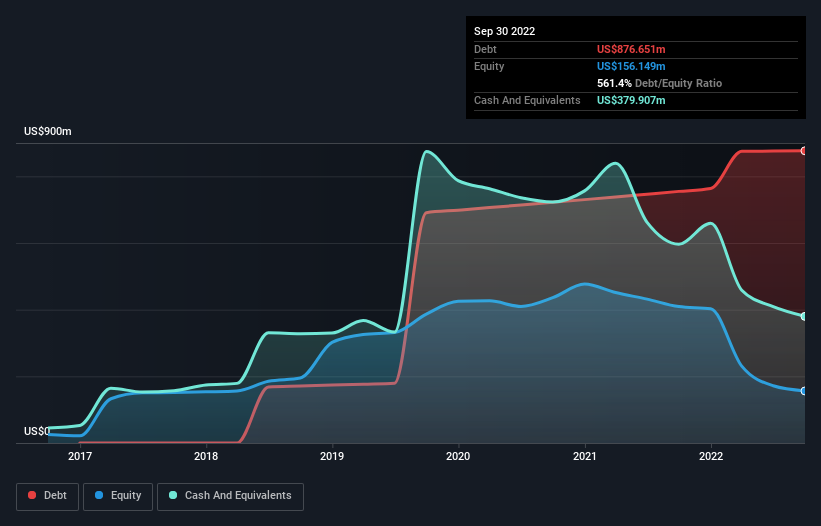Screen dimensions: 821x526
Task: Click the US$0 axis label
Action: [x=37, y=431]
